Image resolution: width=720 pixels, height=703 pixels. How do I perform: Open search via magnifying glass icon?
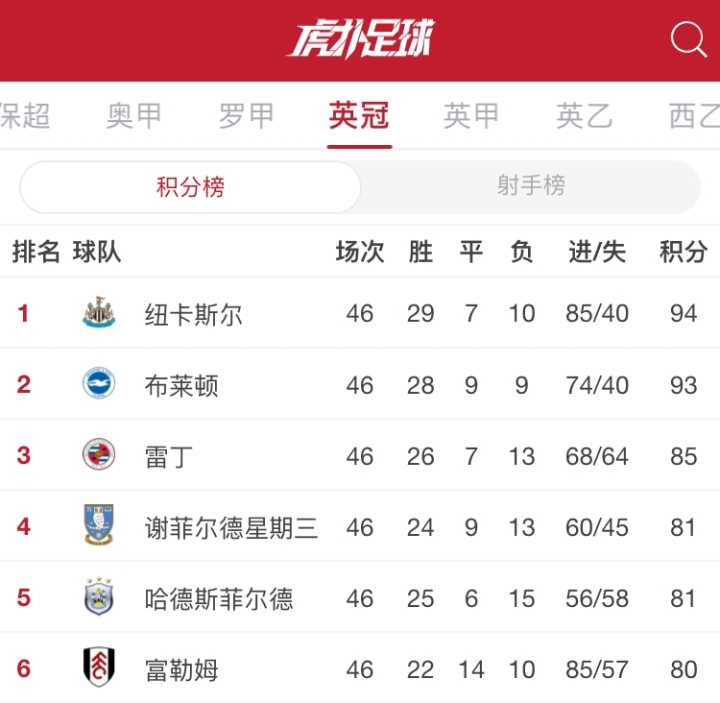pyautogui.click(x=688, y=39)
